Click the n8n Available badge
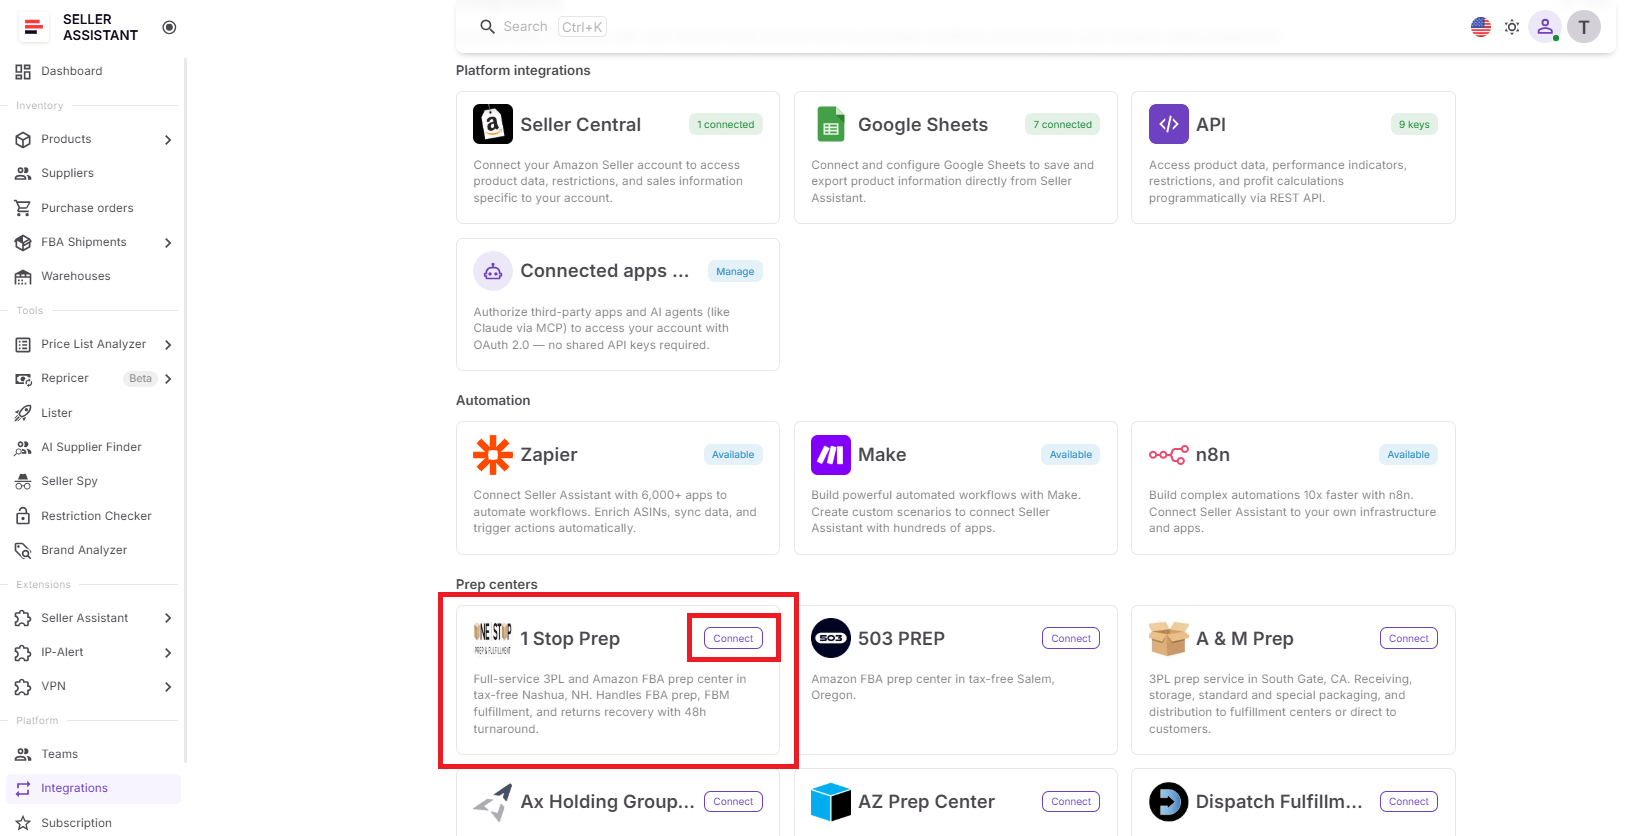 click(1409, 455)
